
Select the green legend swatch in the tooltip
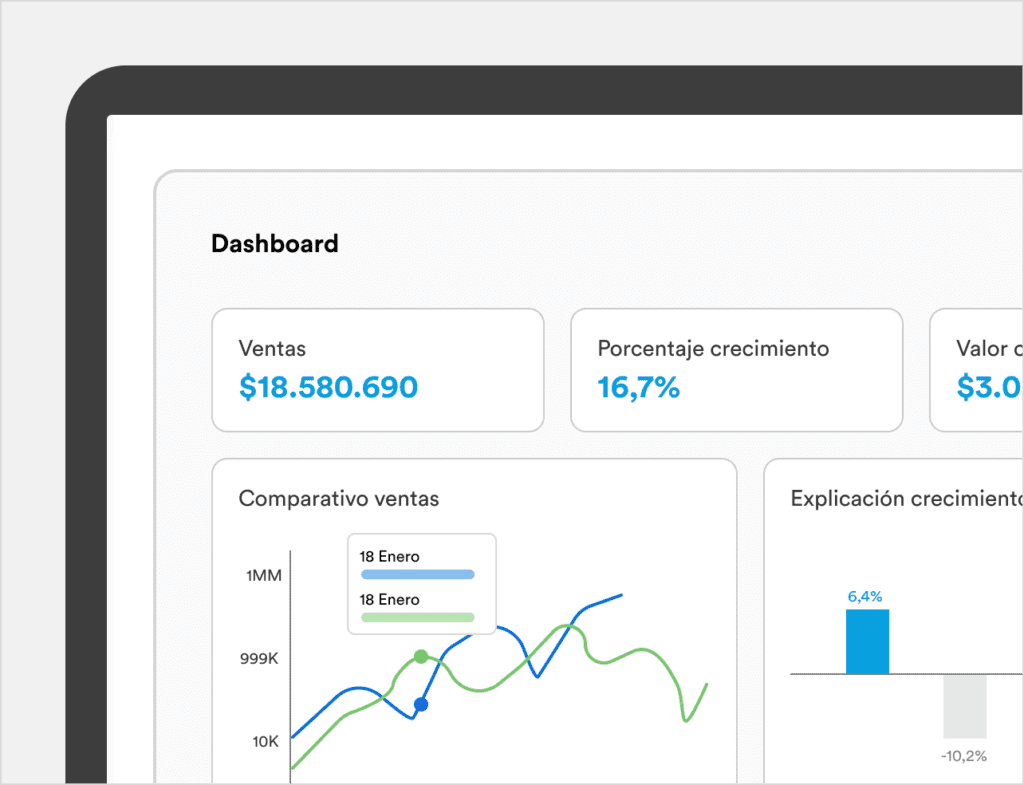pos(417,618)
